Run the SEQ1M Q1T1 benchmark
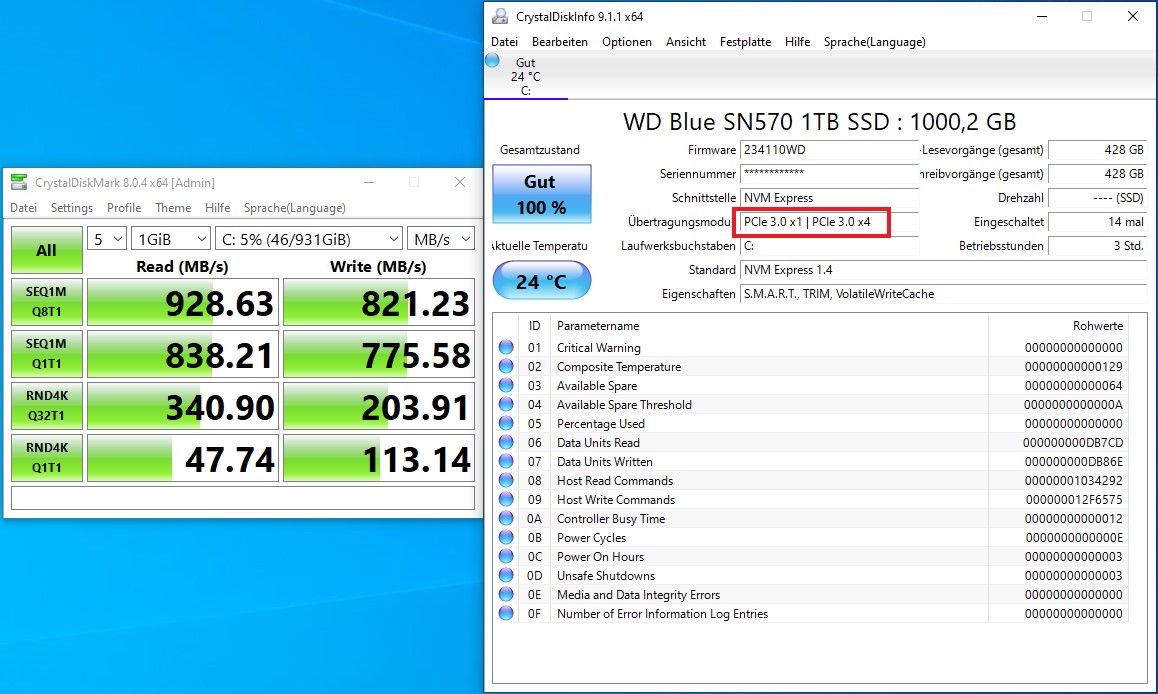 pyautogui.click(x=47, y=354)
